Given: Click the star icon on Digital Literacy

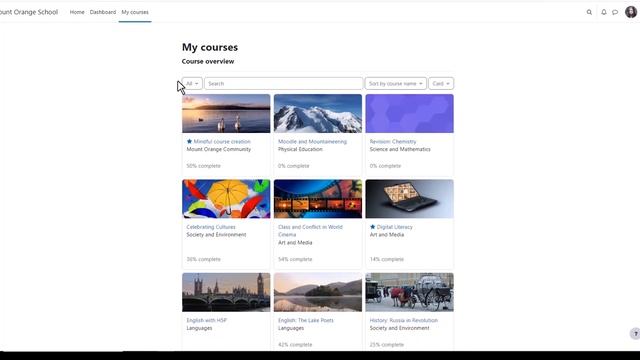Looking at the screenshot, I should pos(372,227).
